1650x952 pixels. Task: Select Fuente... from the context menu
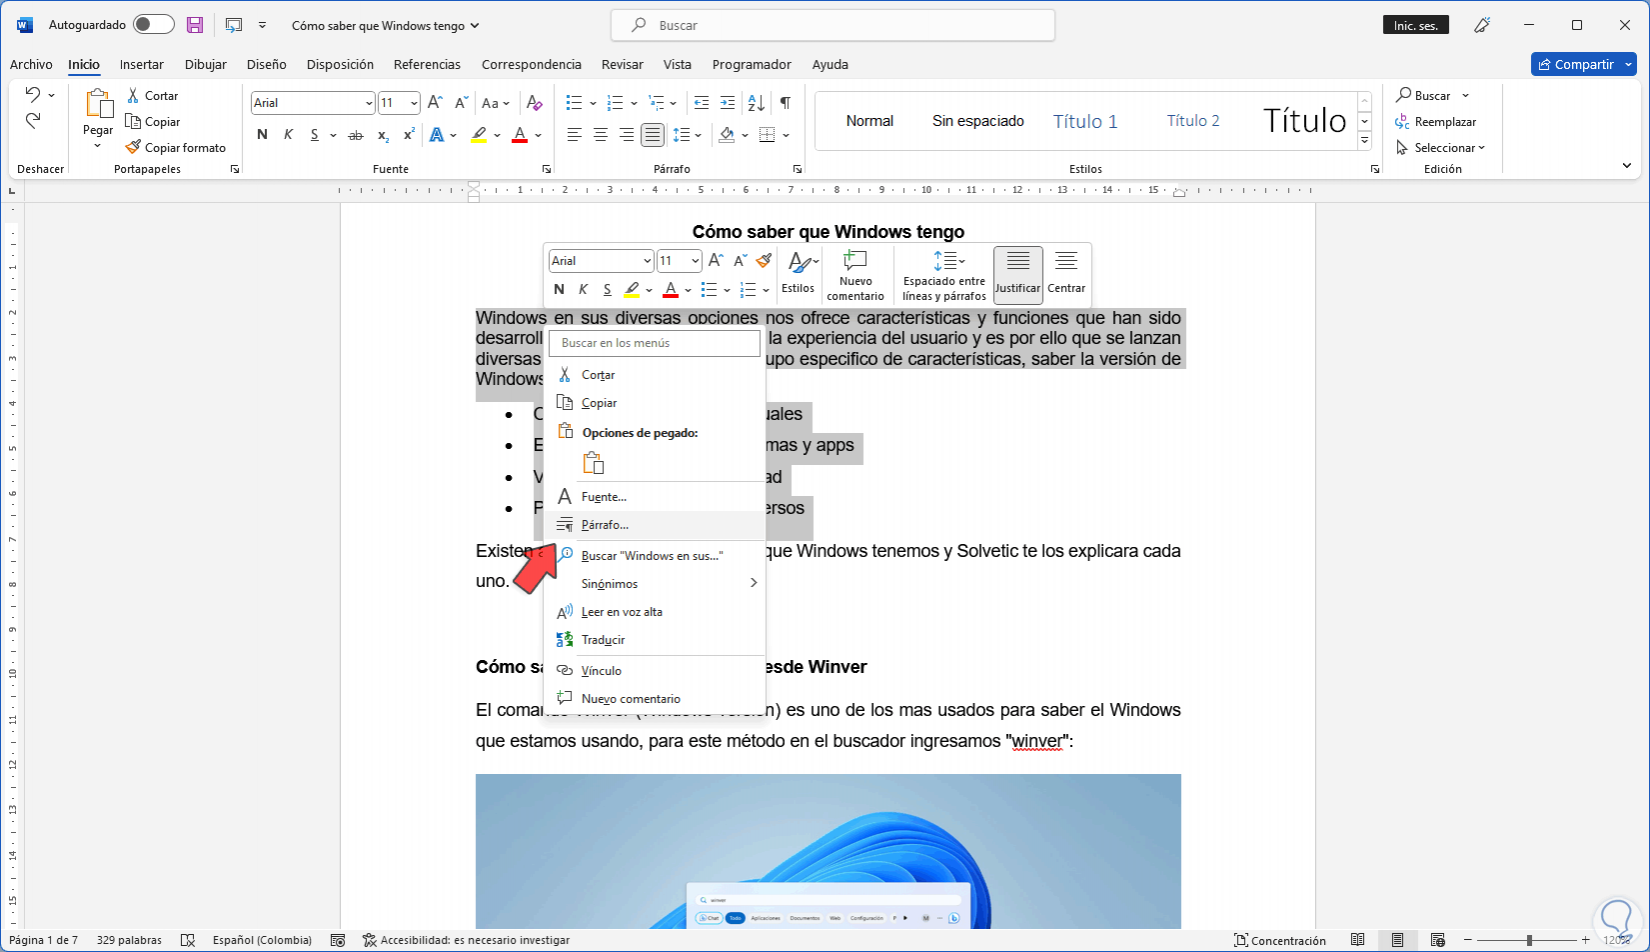tap(655, 497)
